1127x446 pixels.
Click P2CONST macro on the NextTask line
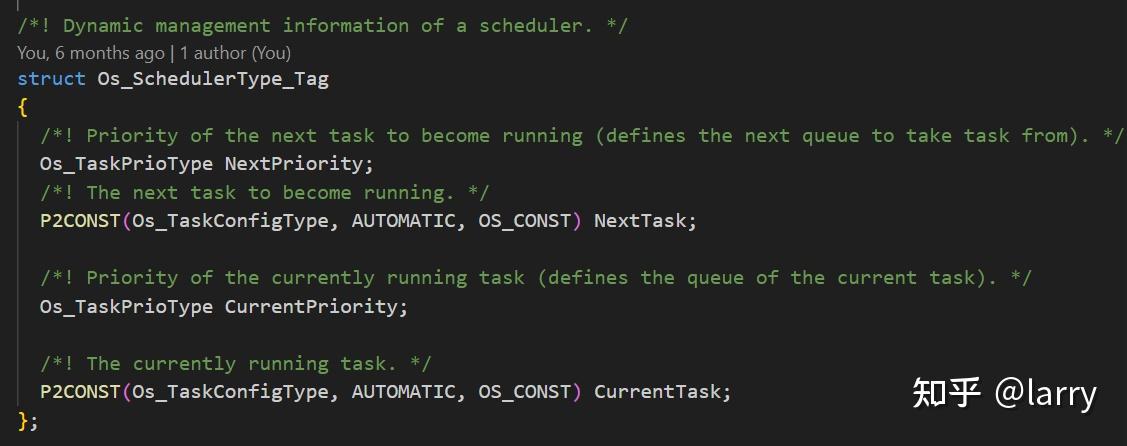tap(79, 221)
